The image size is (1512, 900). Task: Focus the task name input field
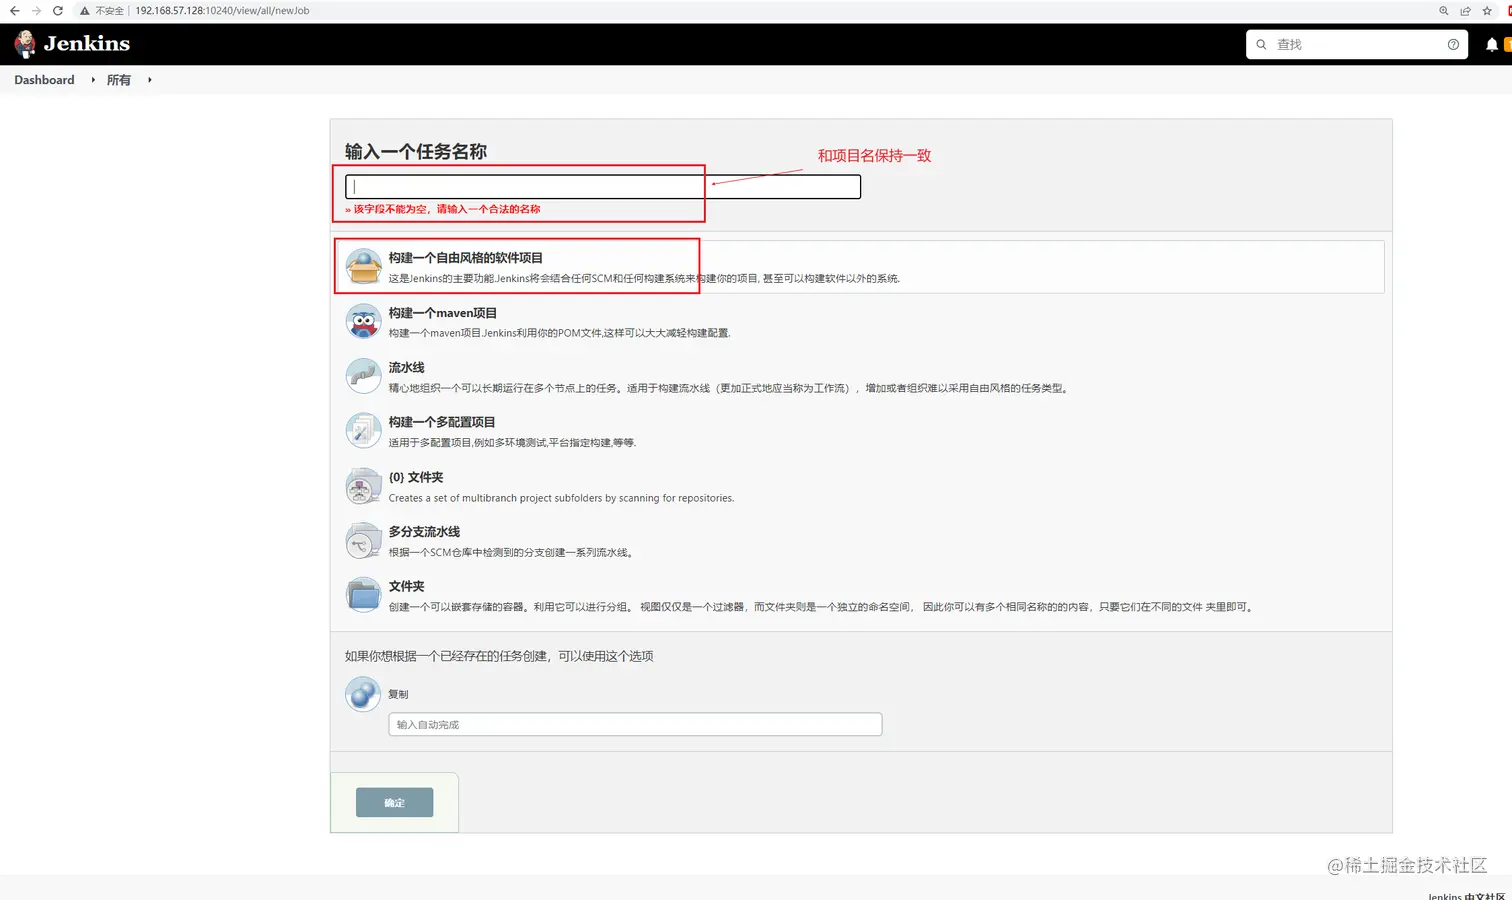[603, 186]
